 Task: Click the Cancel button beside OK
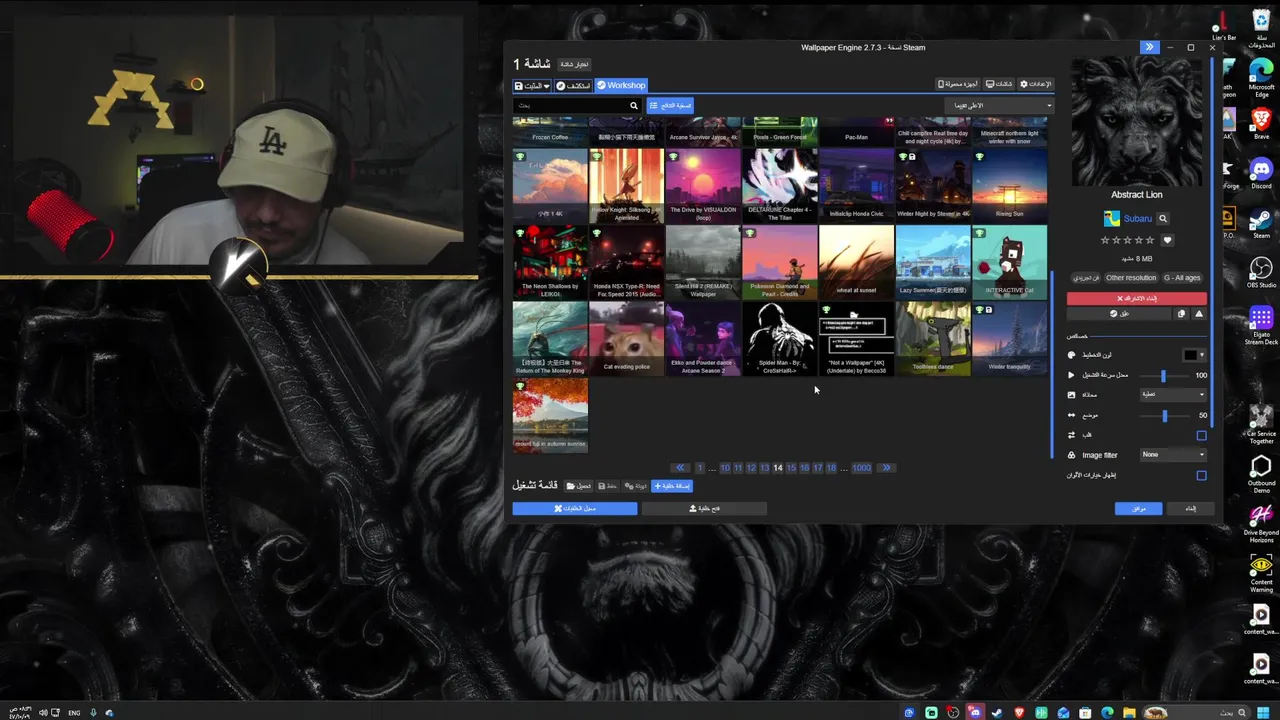coord(1190,509)
